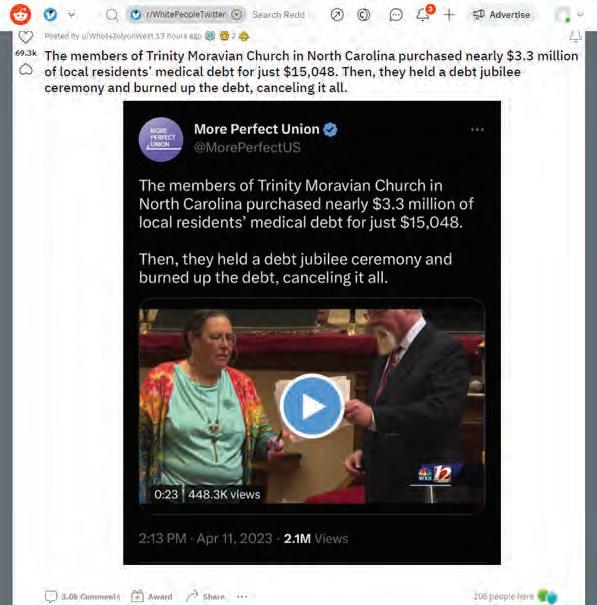Click the Advertise button
The image size is (597, 605).
tap(501, 15)
